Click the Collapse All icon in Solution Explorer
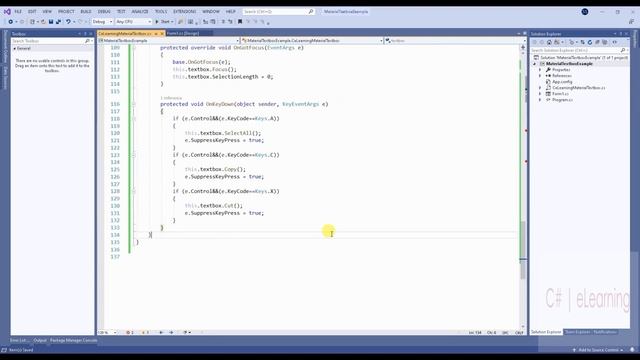The image size is (640, 360). [598, 42]
